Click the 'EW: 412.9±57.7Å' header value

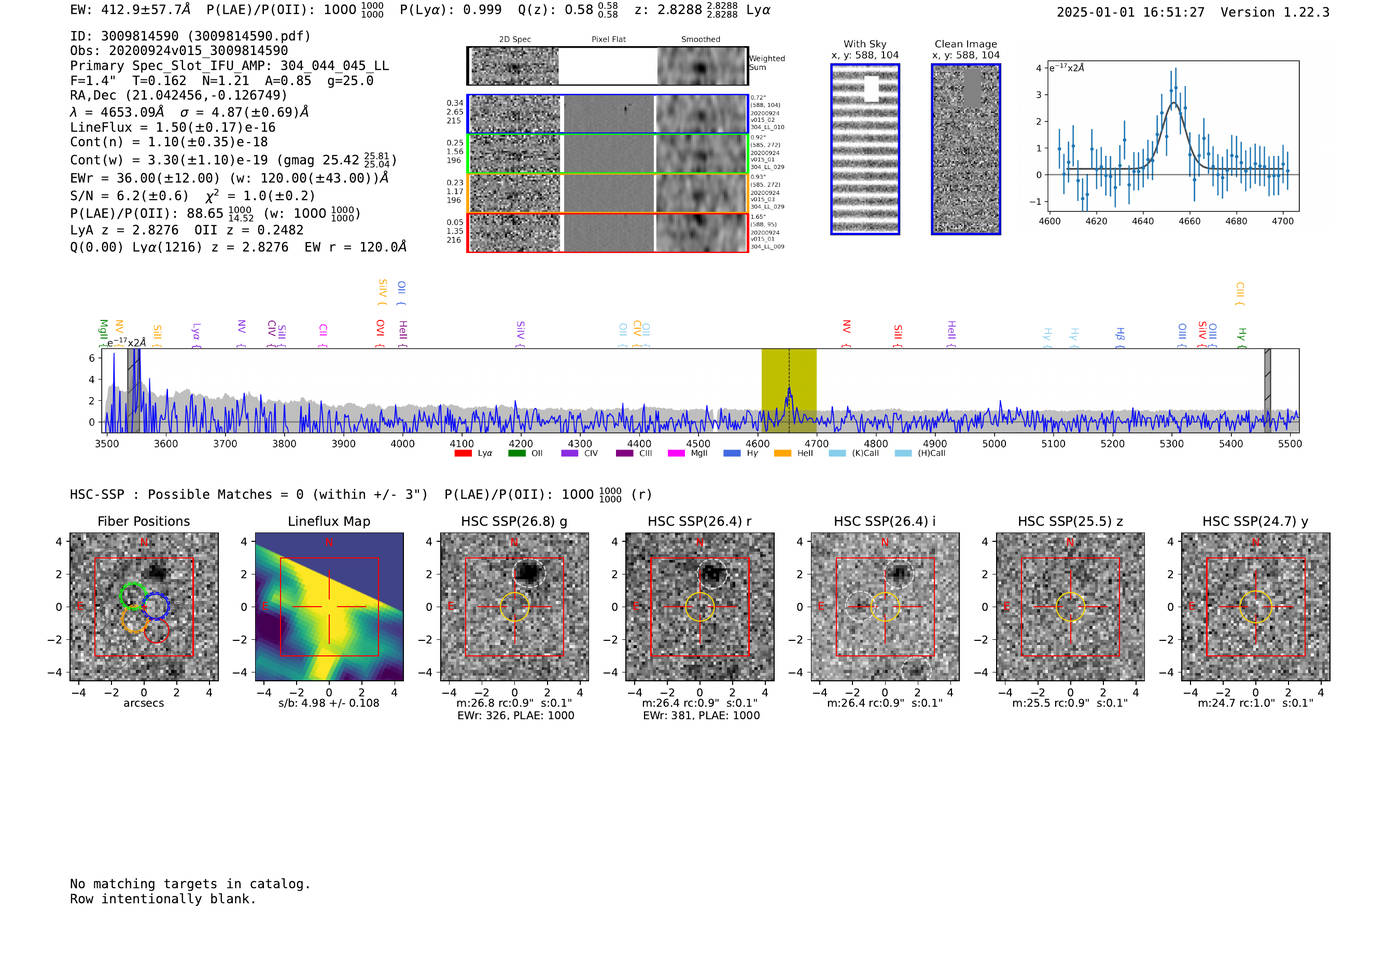coord(130,9)
